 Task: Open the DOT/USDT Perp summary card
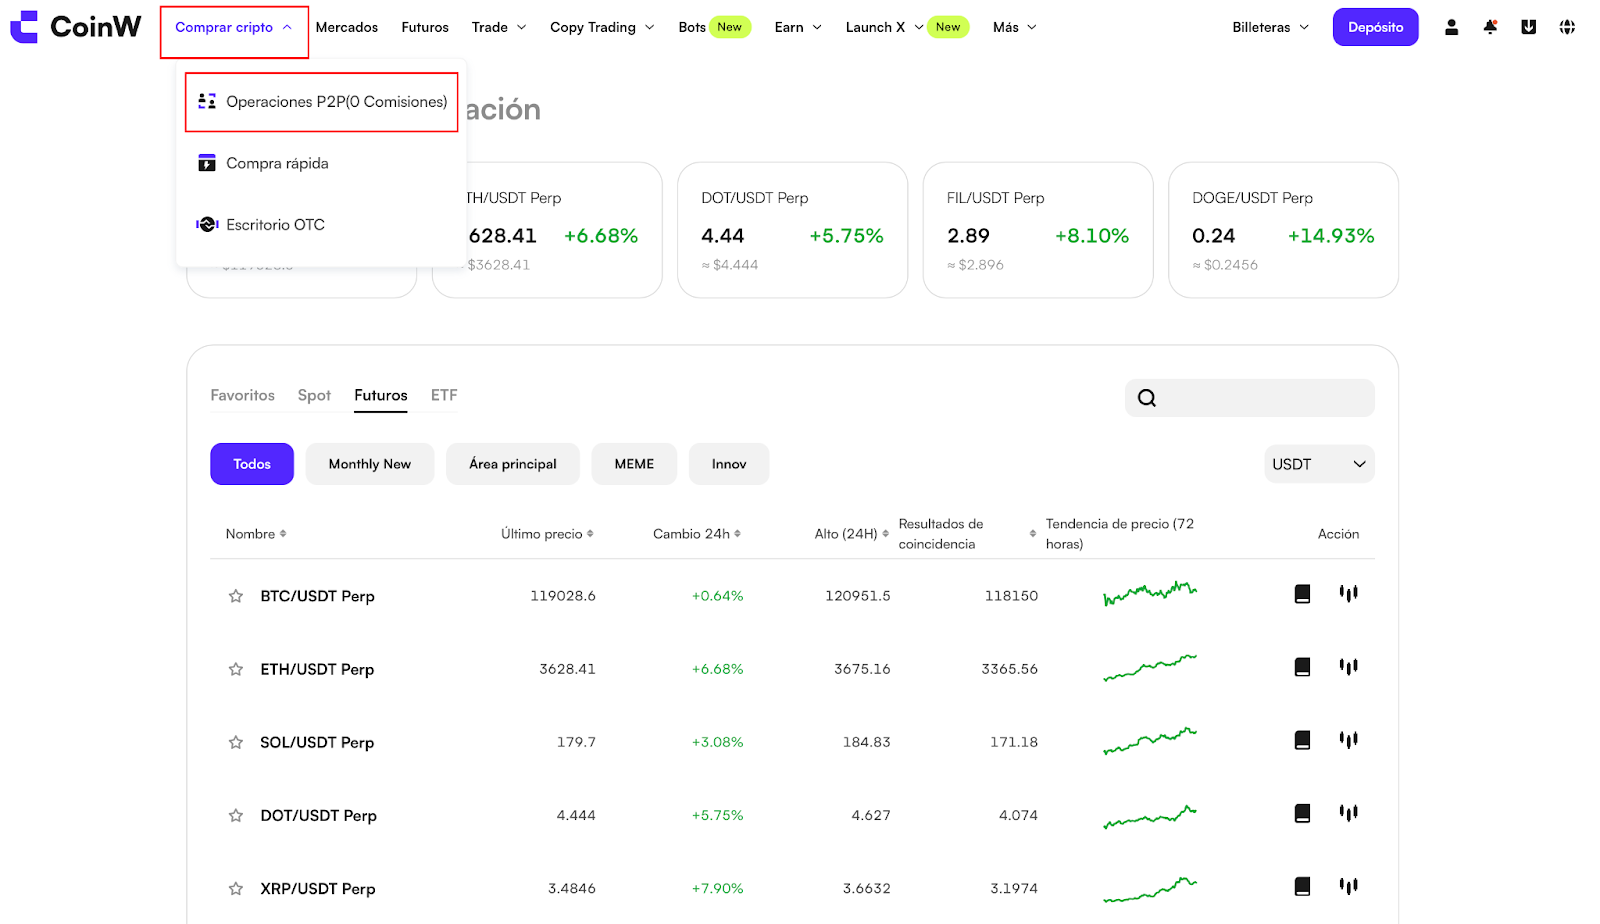792,230
